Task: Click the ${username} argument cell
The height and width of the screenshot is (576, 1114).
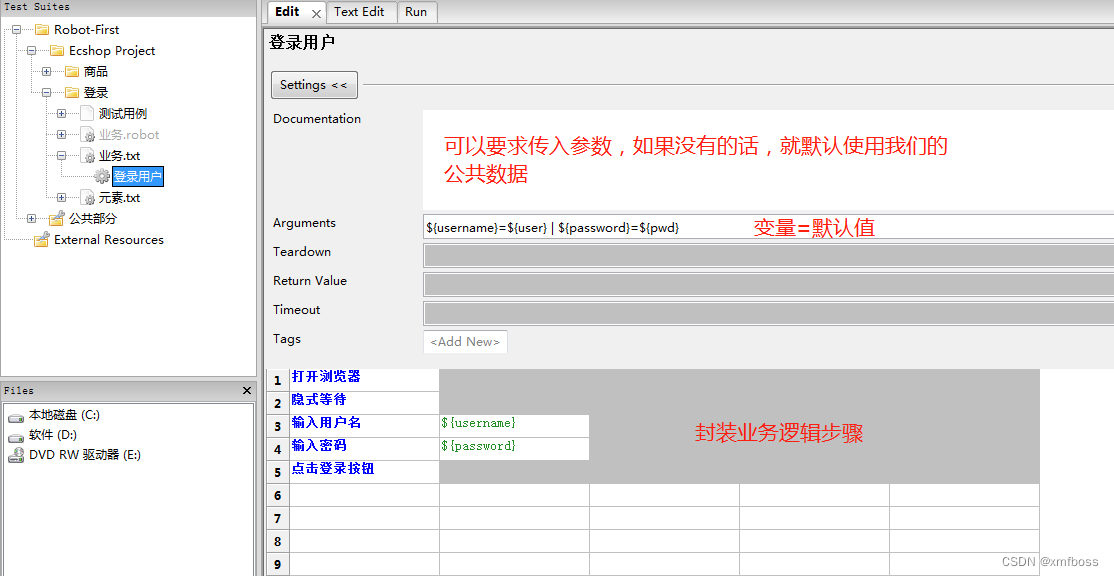Action: pos(514,426)
